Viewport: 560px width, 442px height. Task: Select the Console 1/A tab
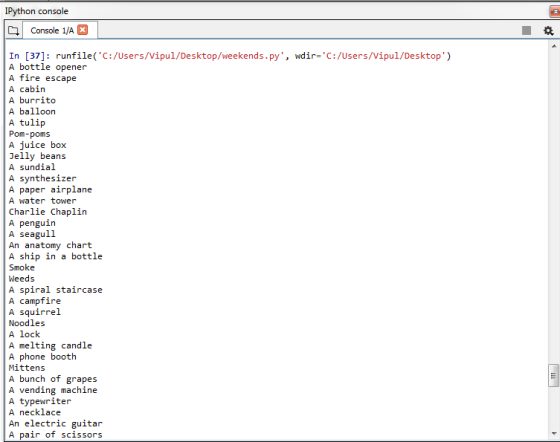pyautogui.click(x=60, y=30)
